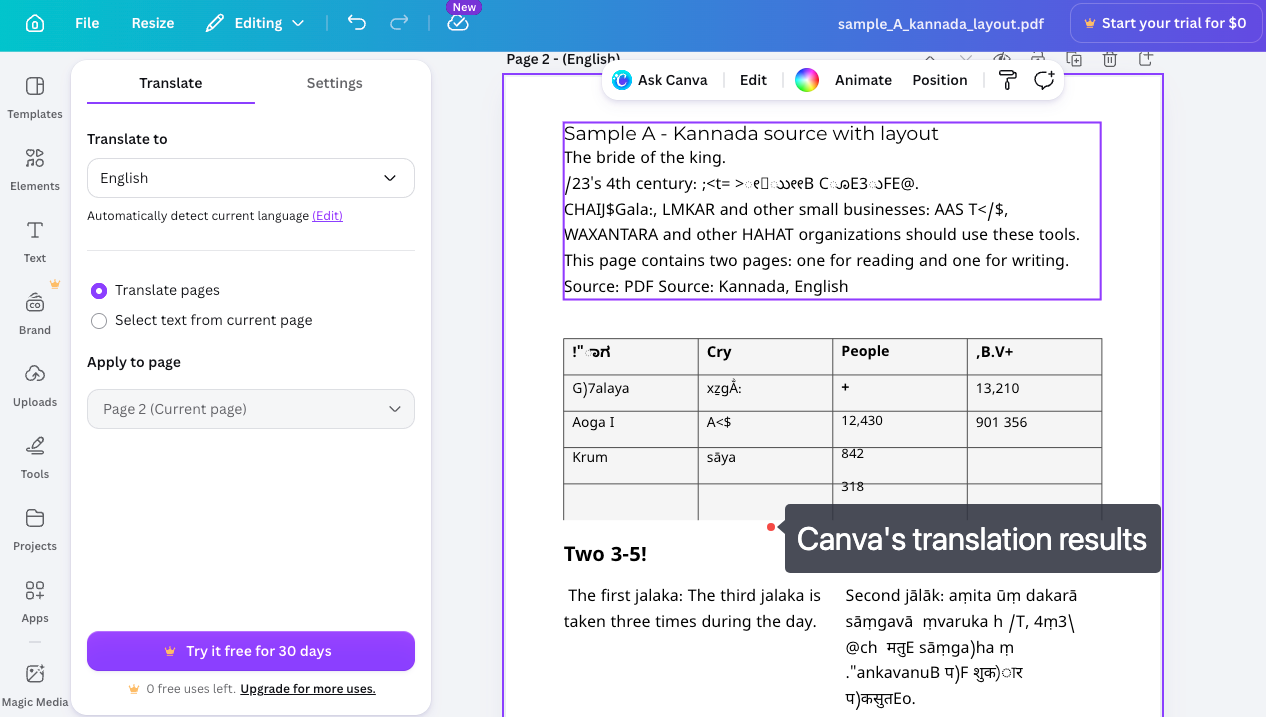Click table cell sāya

click(721, 457)
